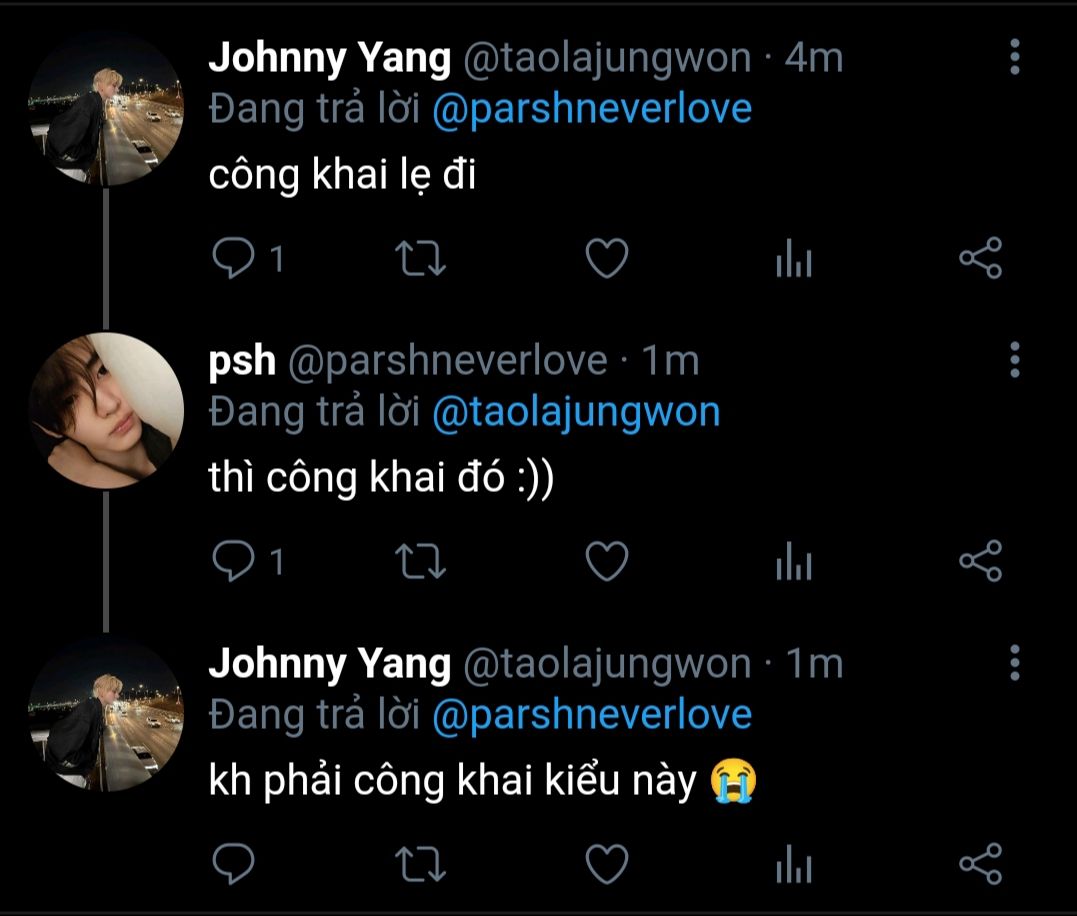Like the 'công khai lẹ đi' tweet

pos(607,258)
